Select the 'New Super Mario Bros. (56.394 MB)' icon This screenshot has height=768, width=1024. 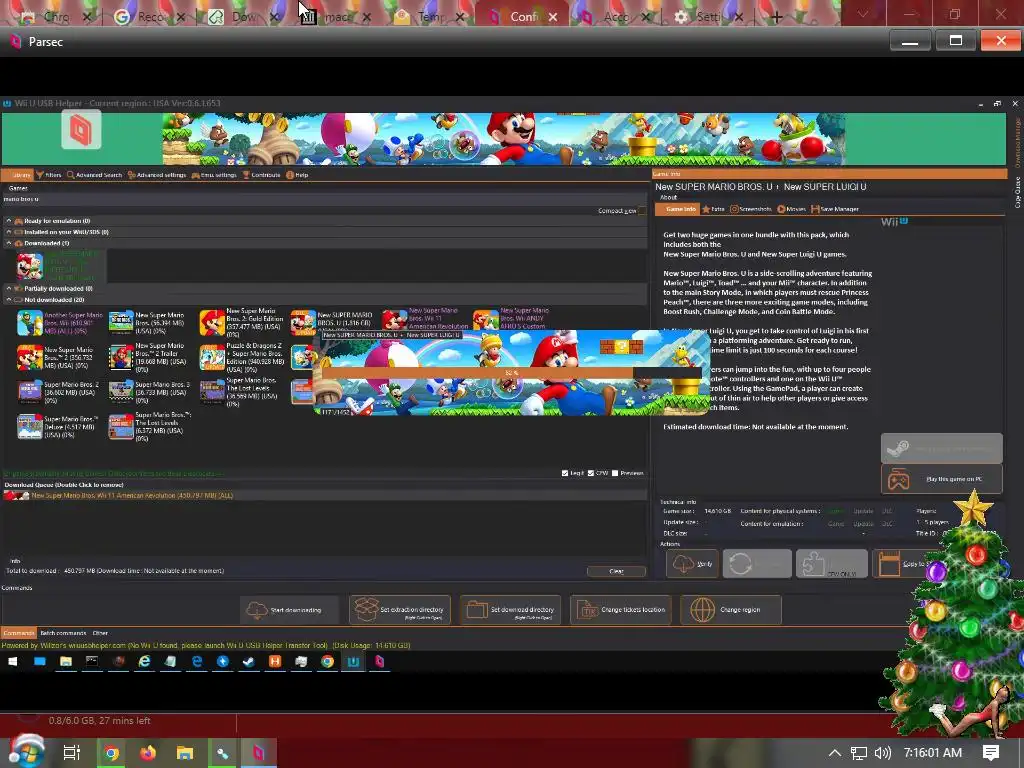[121, 323]
